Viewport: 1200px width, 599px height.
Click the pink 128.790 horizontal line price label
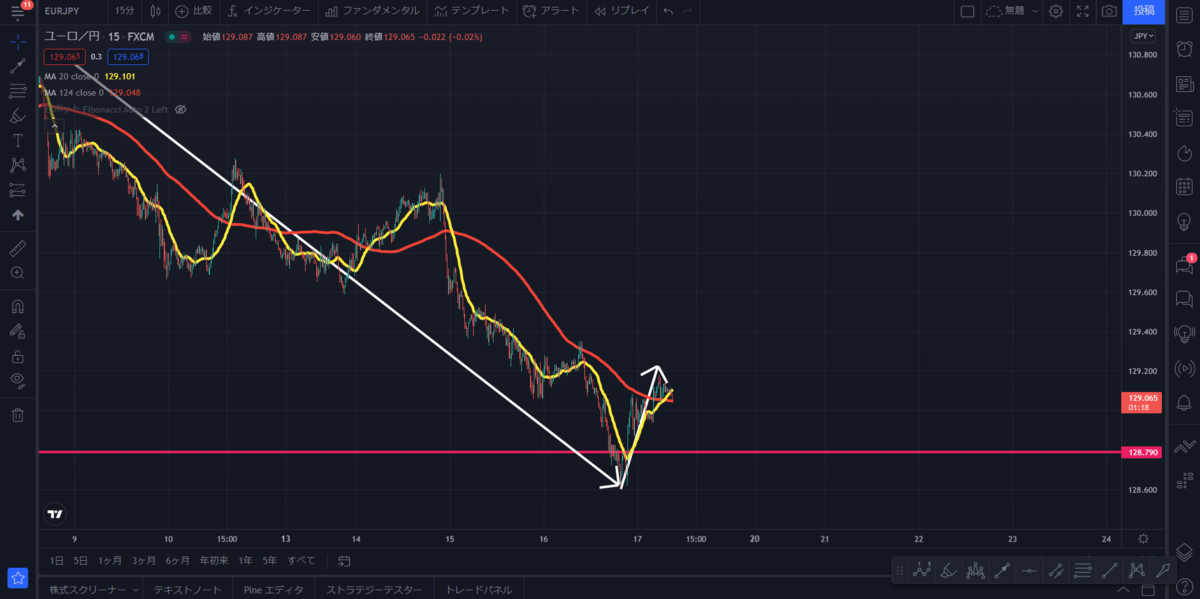1143,452
